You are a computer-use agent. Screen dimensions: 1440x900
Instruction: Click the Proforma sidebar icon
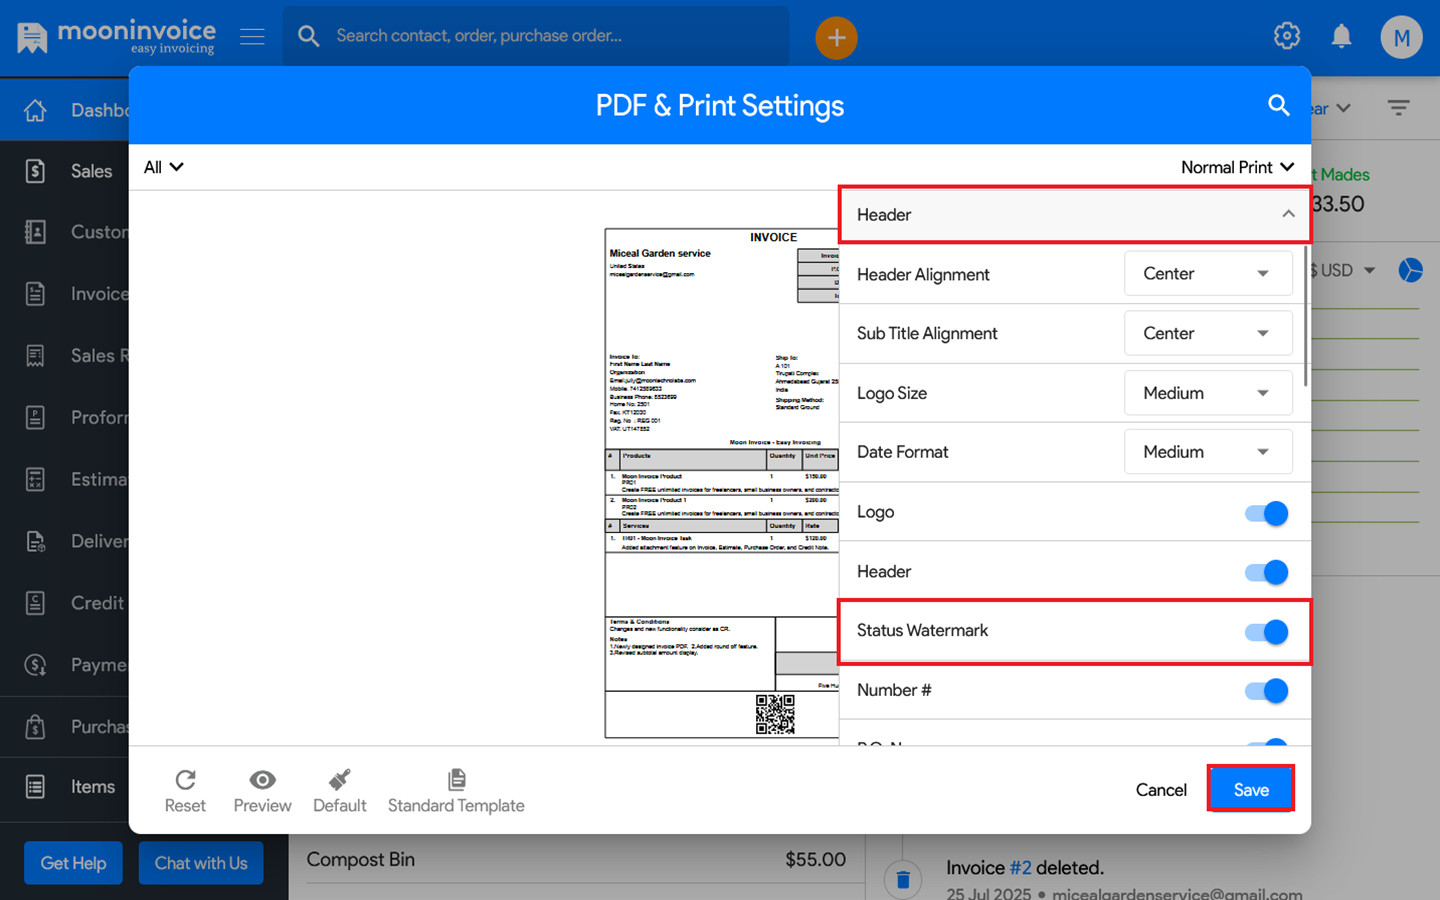35,417
